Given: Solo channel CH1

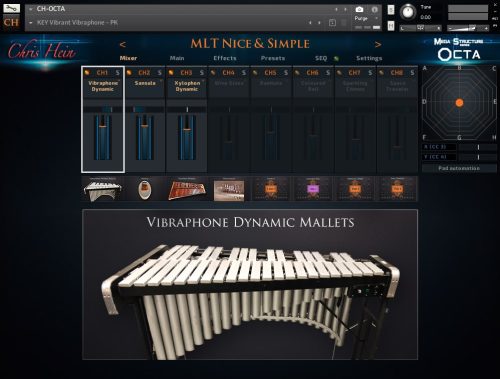Looking at the screenshot, I should 117,72.
